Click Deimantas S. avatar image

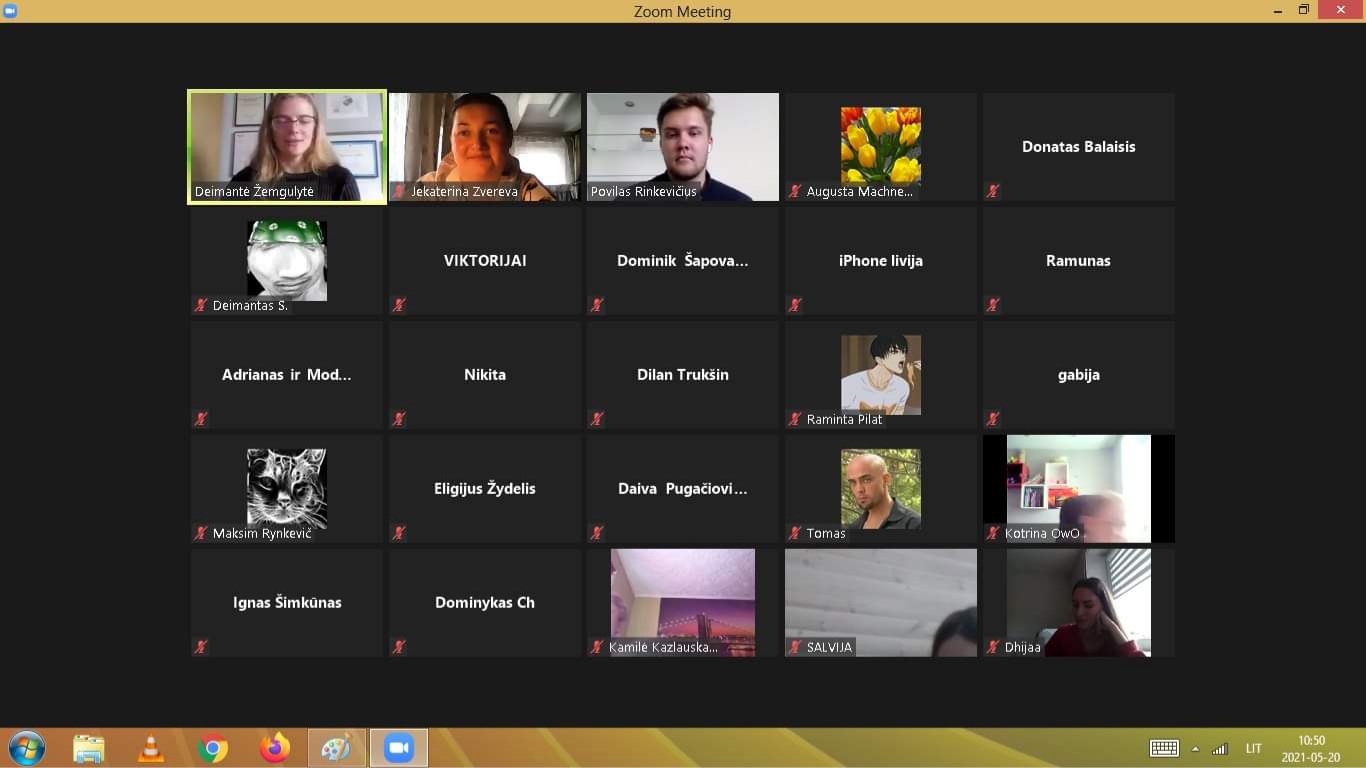[287, 260]
